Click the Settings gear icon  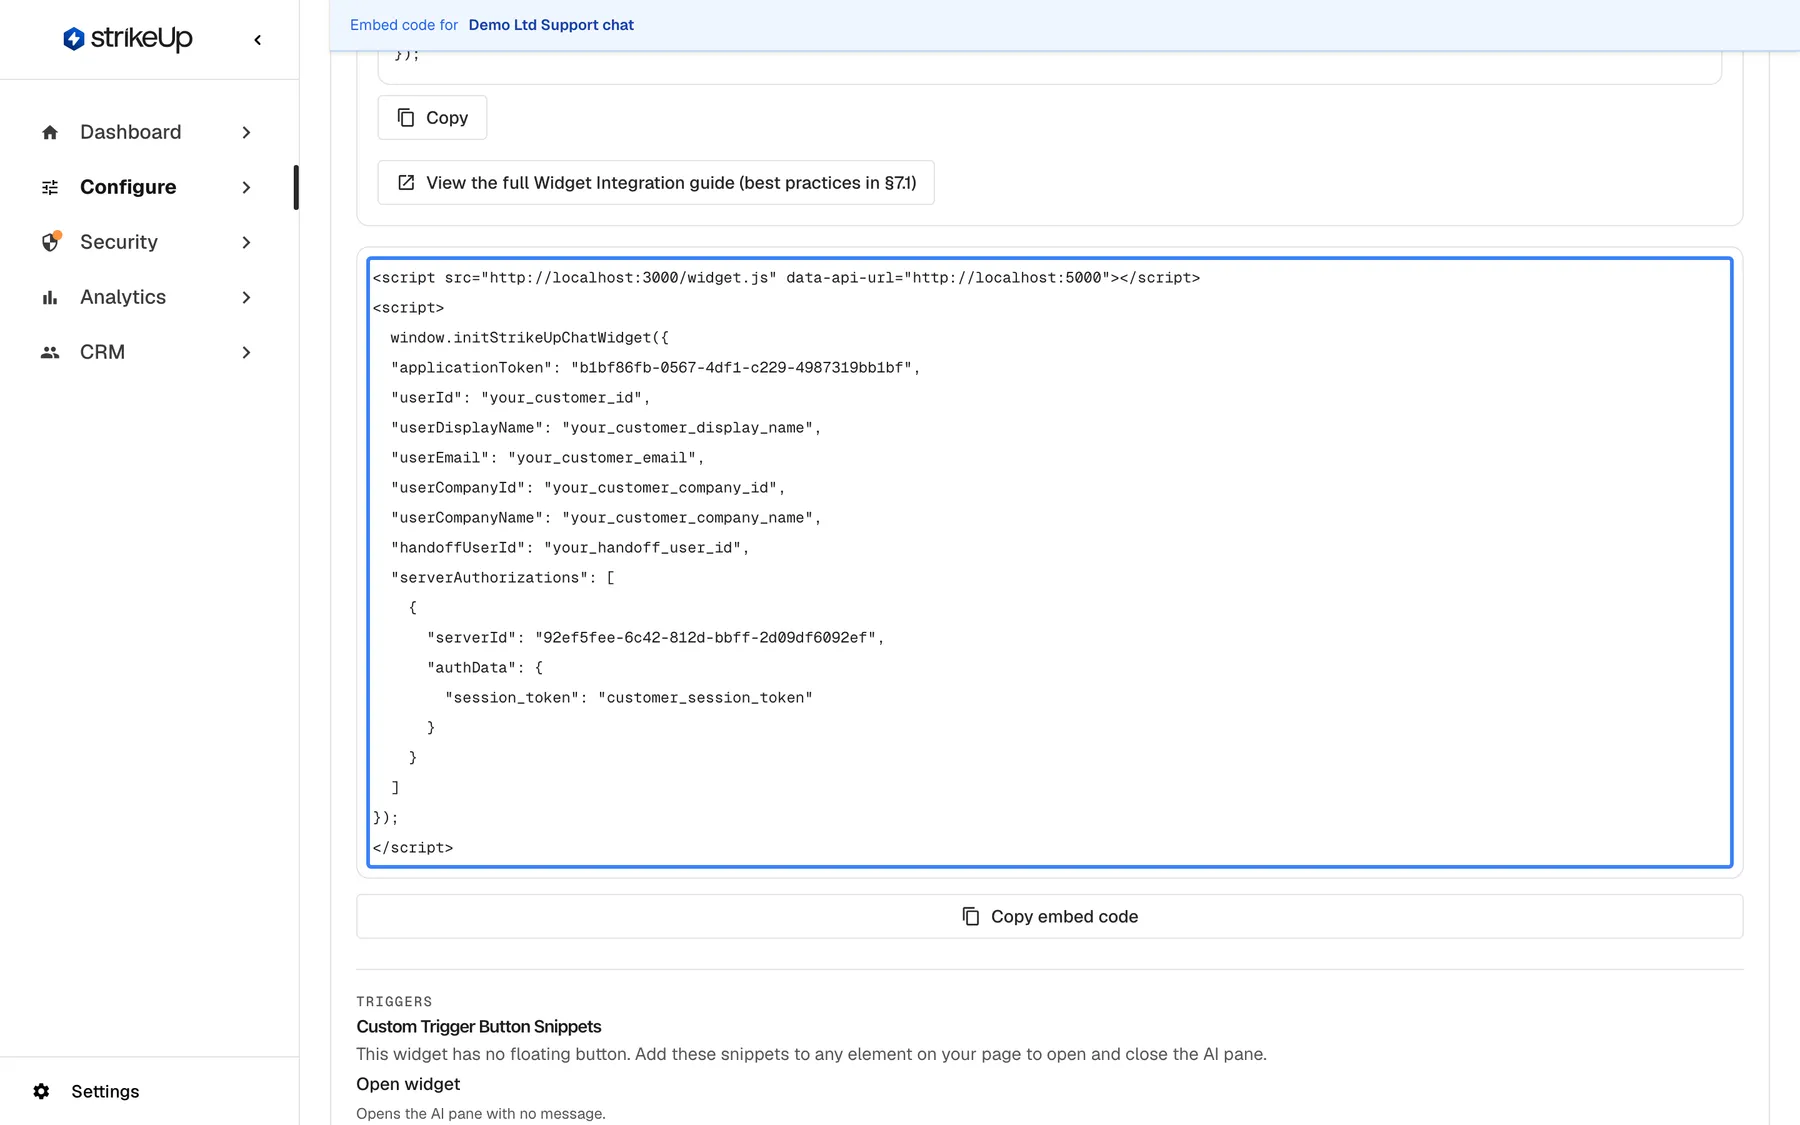pyautogui.click(x=41, y=1091)
